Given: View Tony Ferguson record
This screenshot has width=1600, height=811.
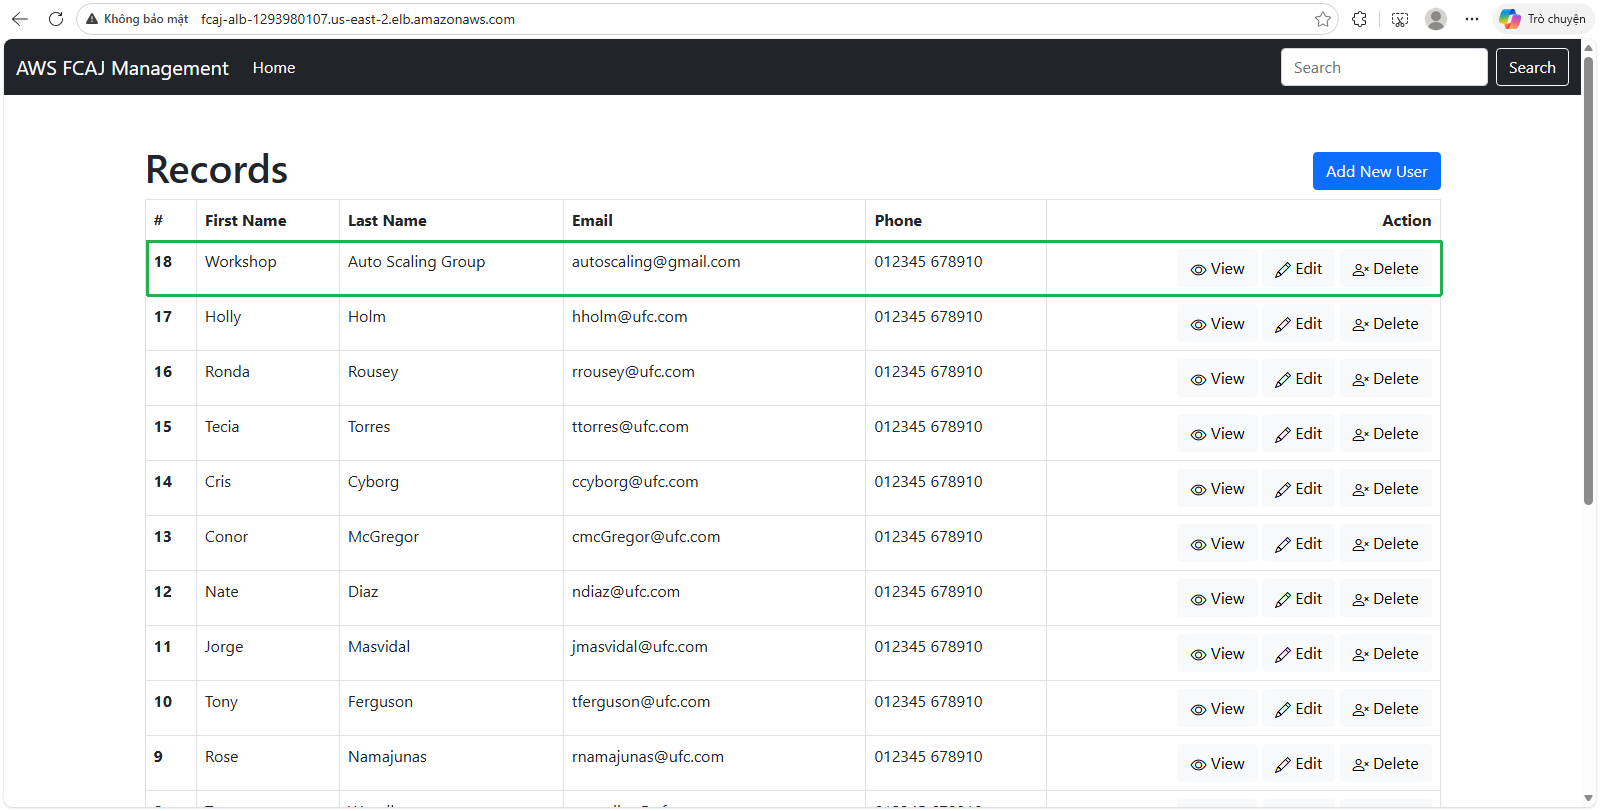Looking at the screenshot, I should (x=1217, y=709).
